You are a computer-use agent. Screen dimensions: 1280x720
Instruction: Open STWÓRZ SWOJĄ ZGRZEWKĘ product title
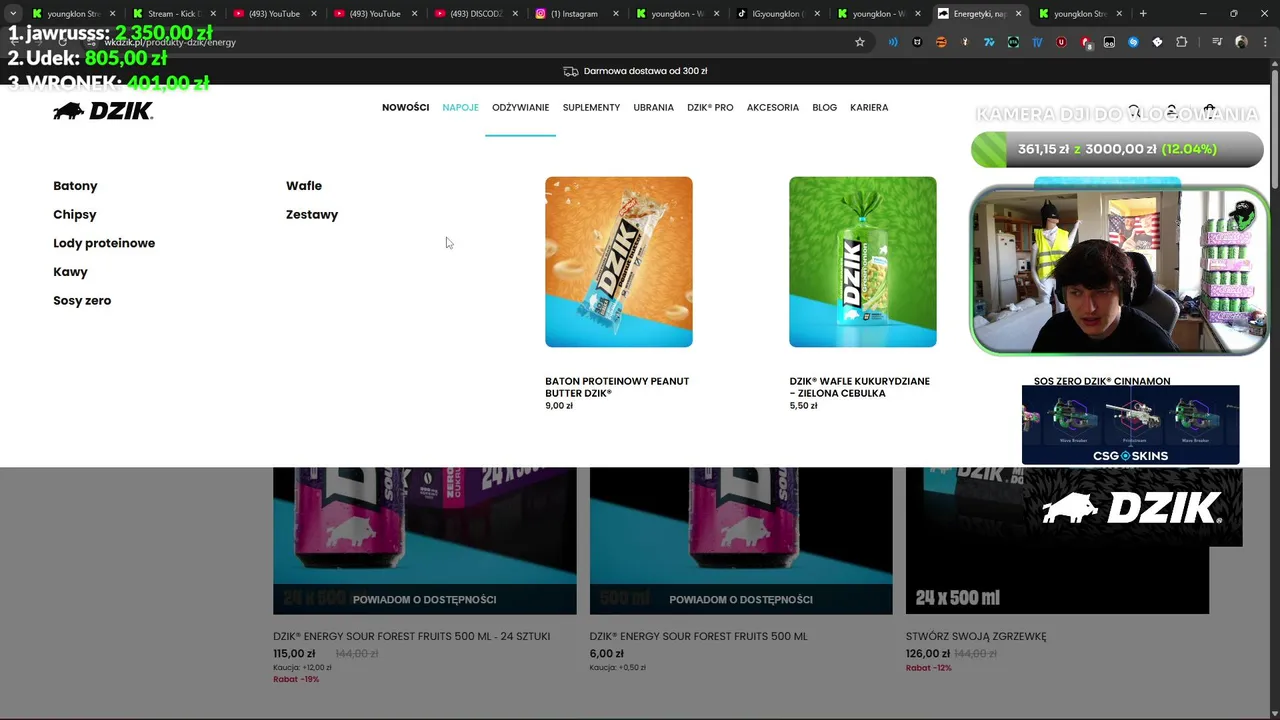[x=976, y=636]
